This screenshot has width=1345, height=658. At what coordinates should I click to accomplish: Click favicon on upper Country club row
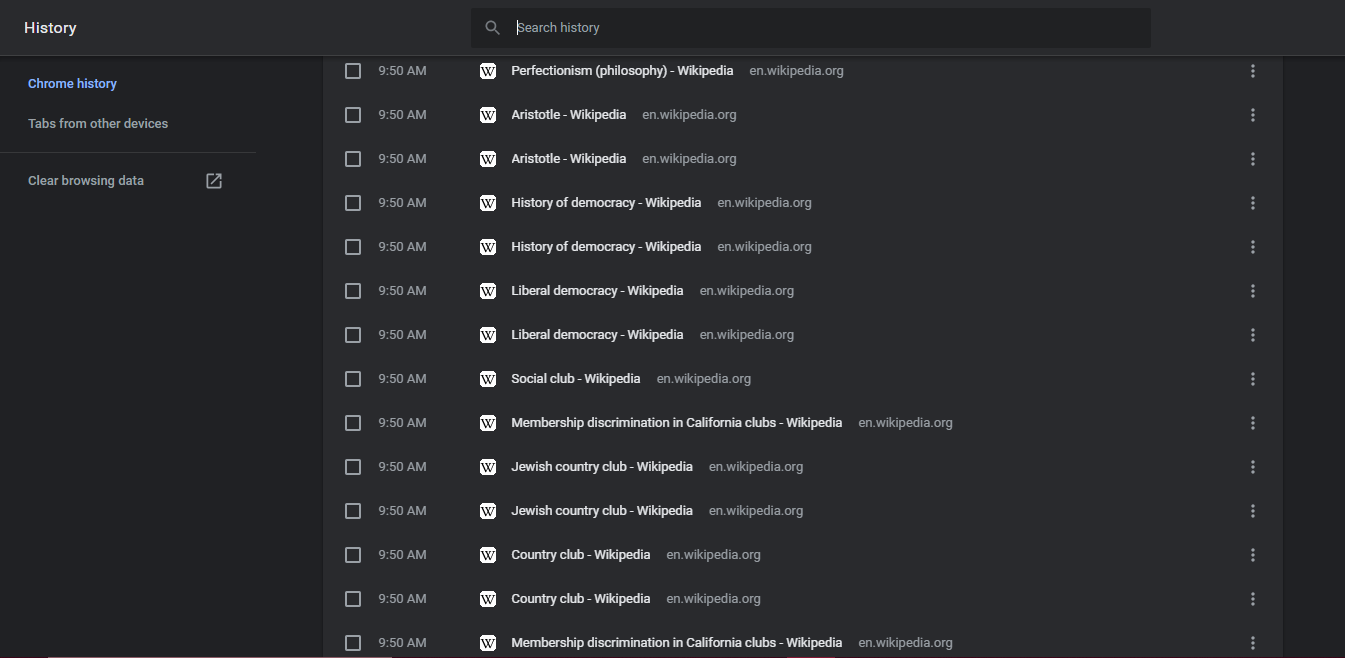(x=488, y=555)
